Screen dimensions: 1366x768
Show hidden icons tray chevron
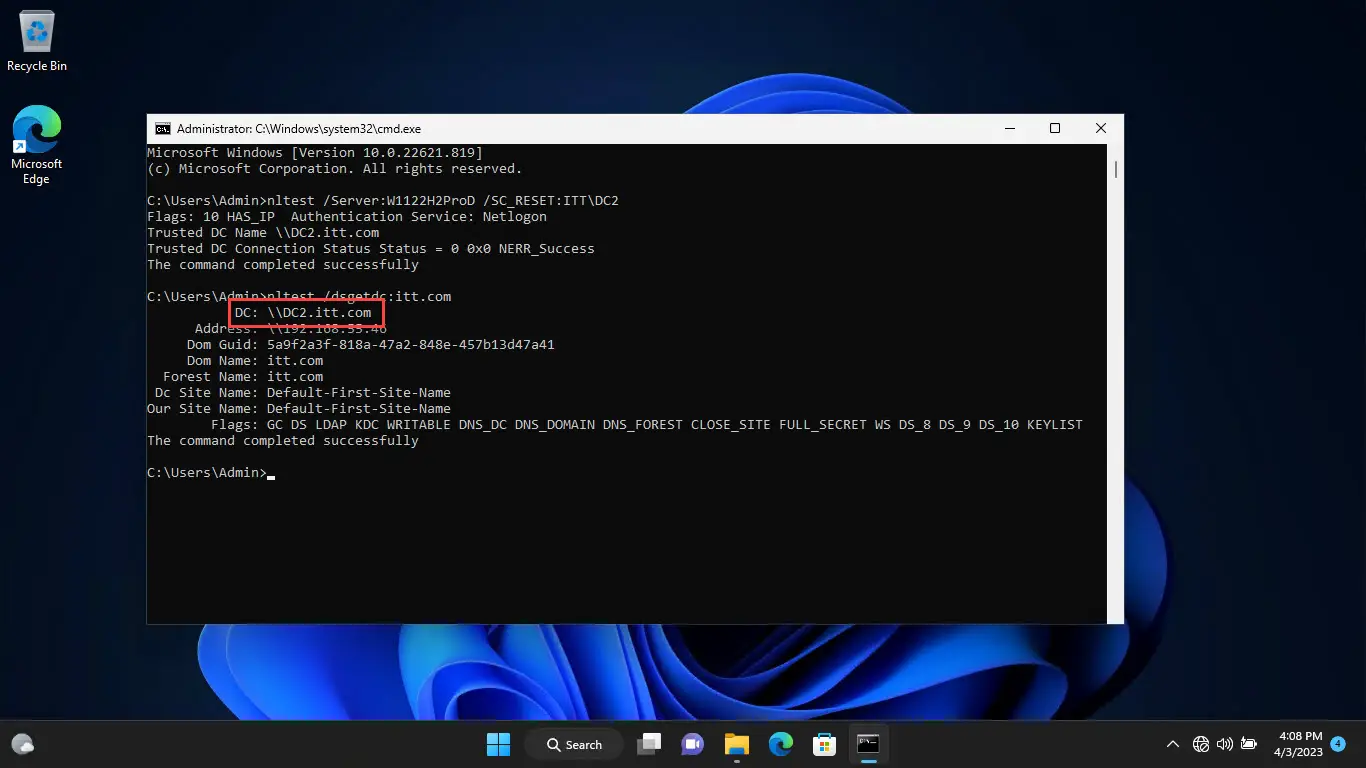[1173, 745]
